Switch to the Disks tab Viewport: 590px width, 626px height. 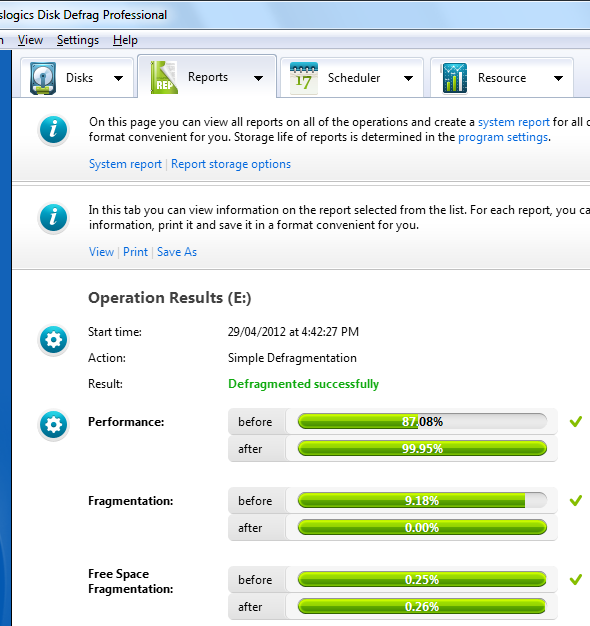[77, 77]
